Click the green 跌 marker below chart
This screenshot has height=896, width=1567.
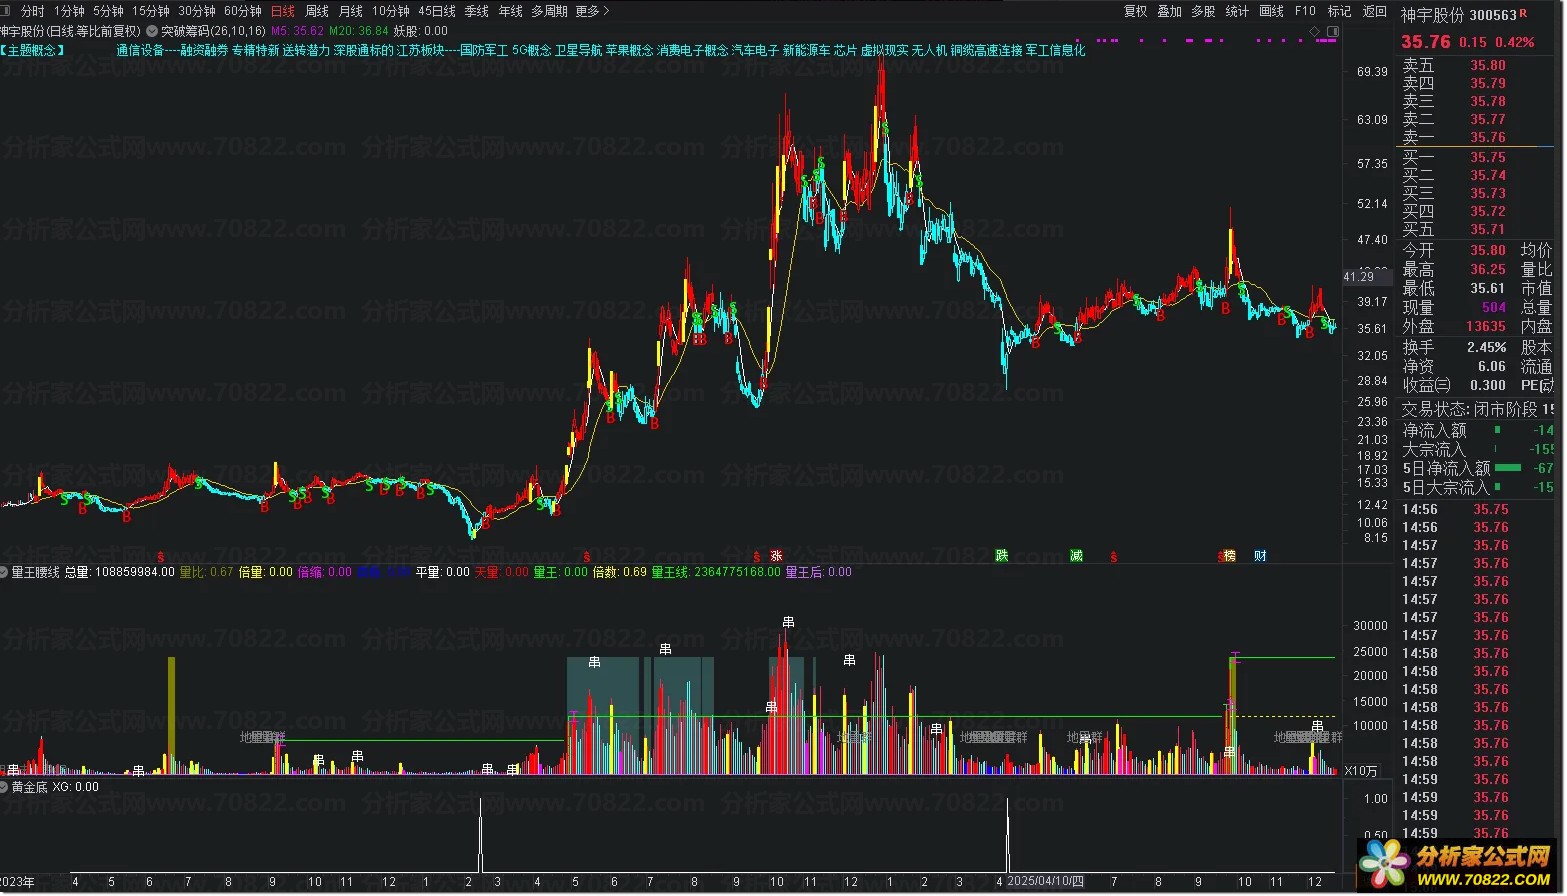click(1002, 556)
